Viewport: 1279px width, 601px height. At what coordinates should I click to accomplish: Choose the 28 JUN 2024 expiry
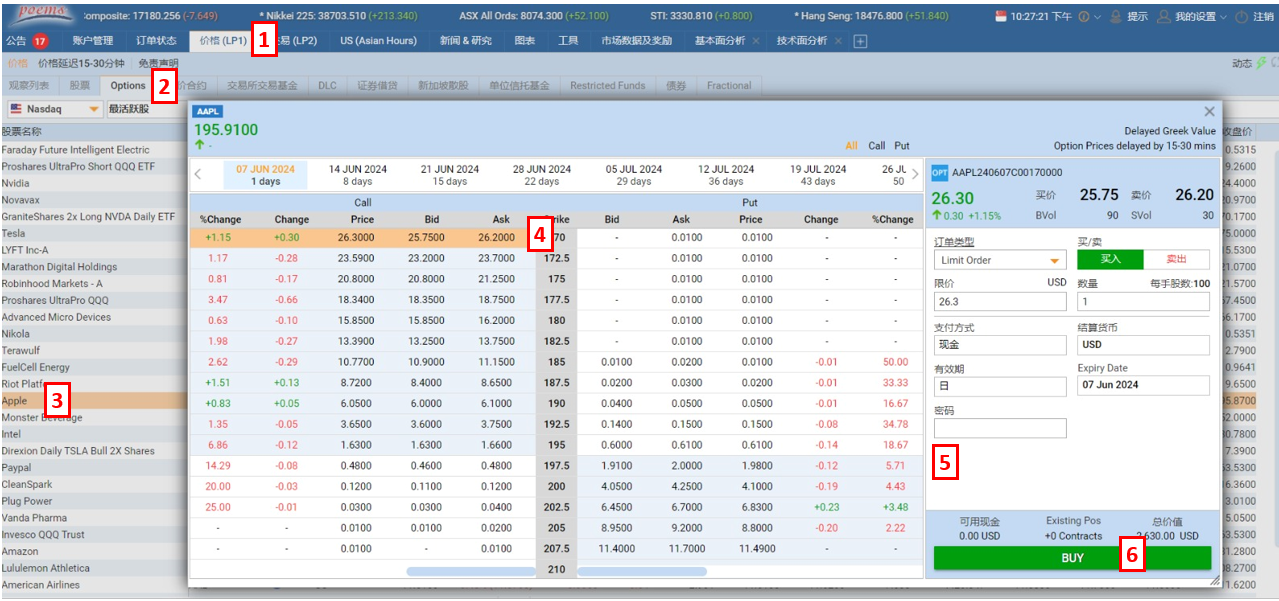542,175
